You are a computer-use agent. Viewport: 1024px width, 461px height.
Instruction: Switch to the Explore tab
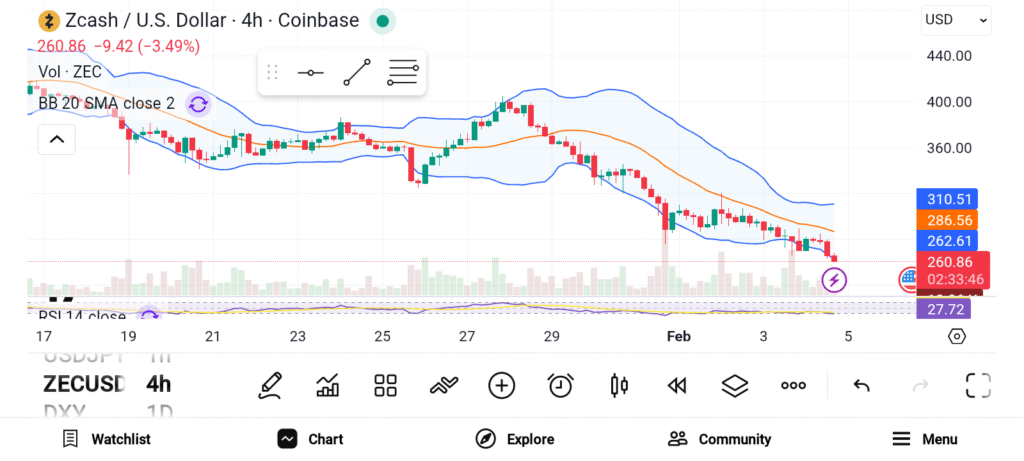coord(515,439)
